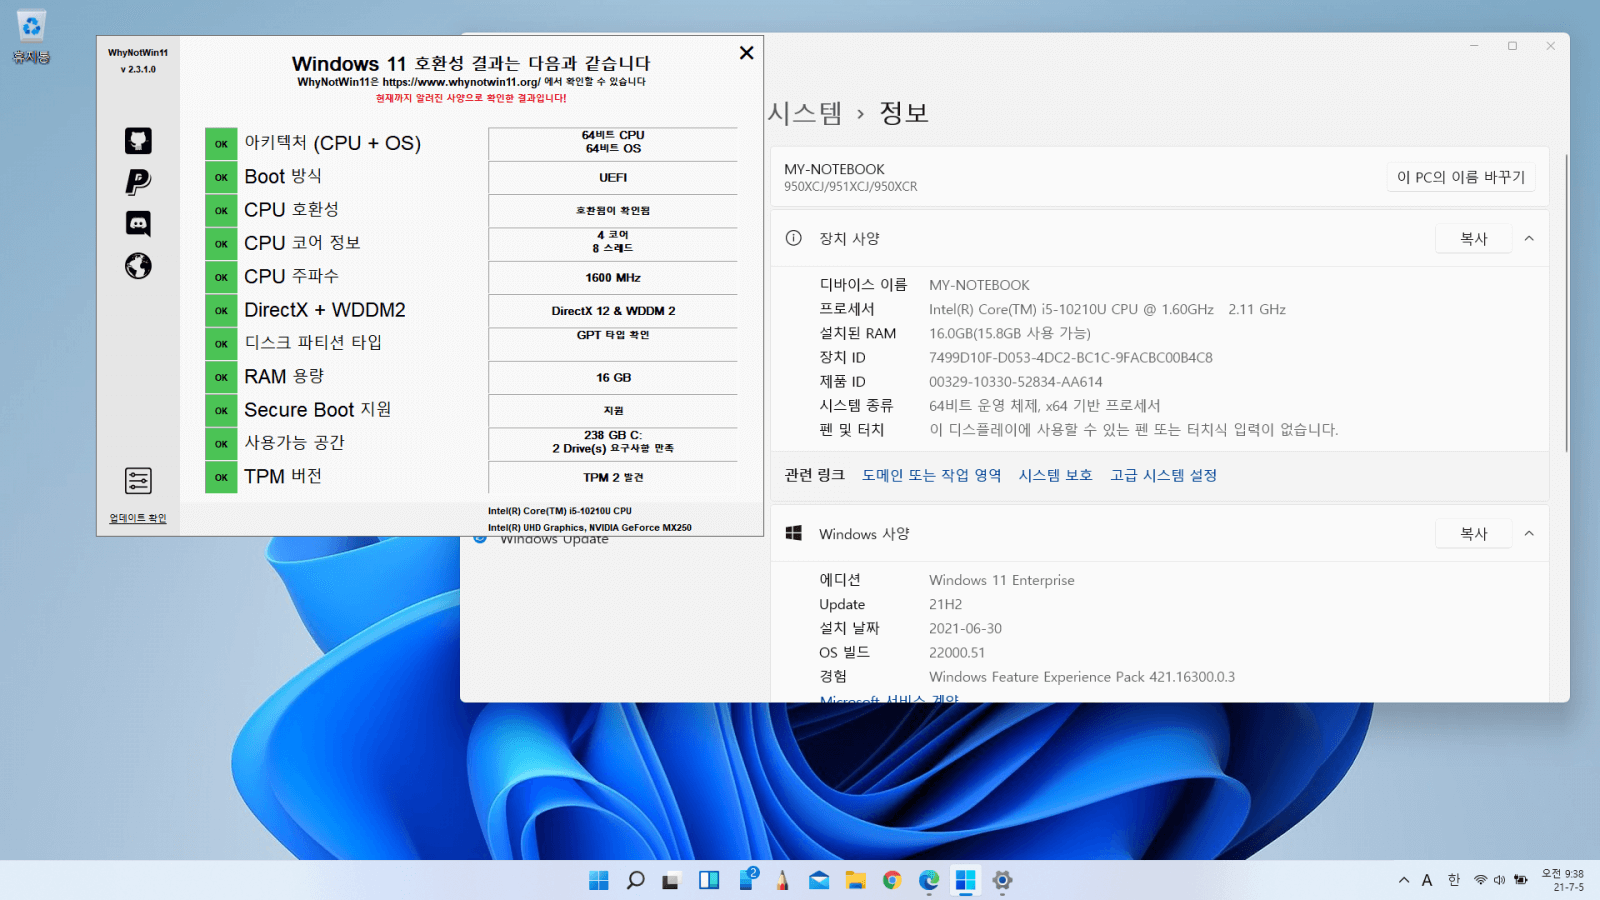This screenshot has width=1600, height=900.
Task: Click the 'UEFI' boot result cell
Action: pyautogui.click(x=613, y=177)
